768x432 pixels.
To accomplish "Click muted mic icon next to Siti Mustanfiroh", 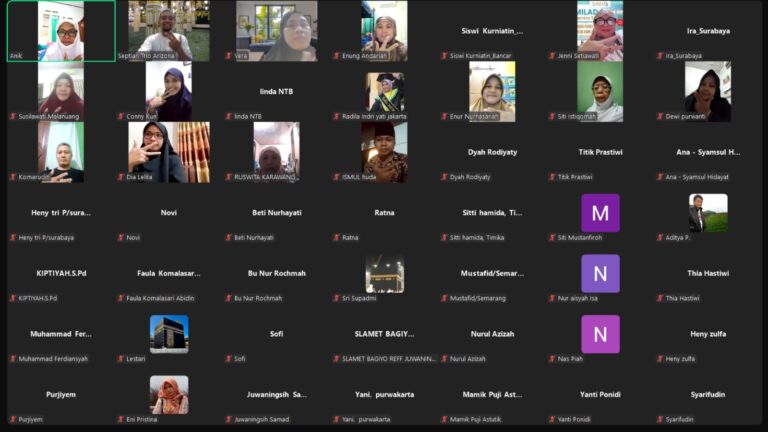I will (552, 238).
